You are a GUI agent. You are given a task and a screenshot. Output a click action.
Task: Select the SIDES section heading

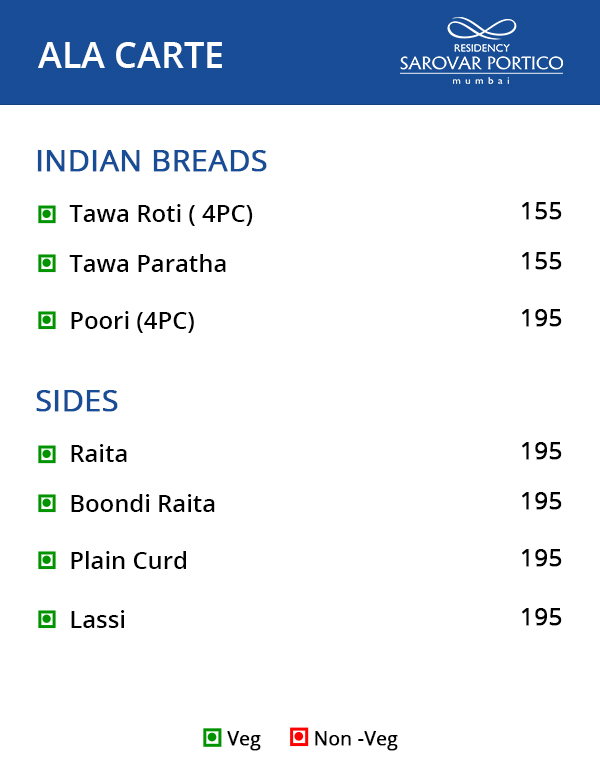[x=77, y=401]
